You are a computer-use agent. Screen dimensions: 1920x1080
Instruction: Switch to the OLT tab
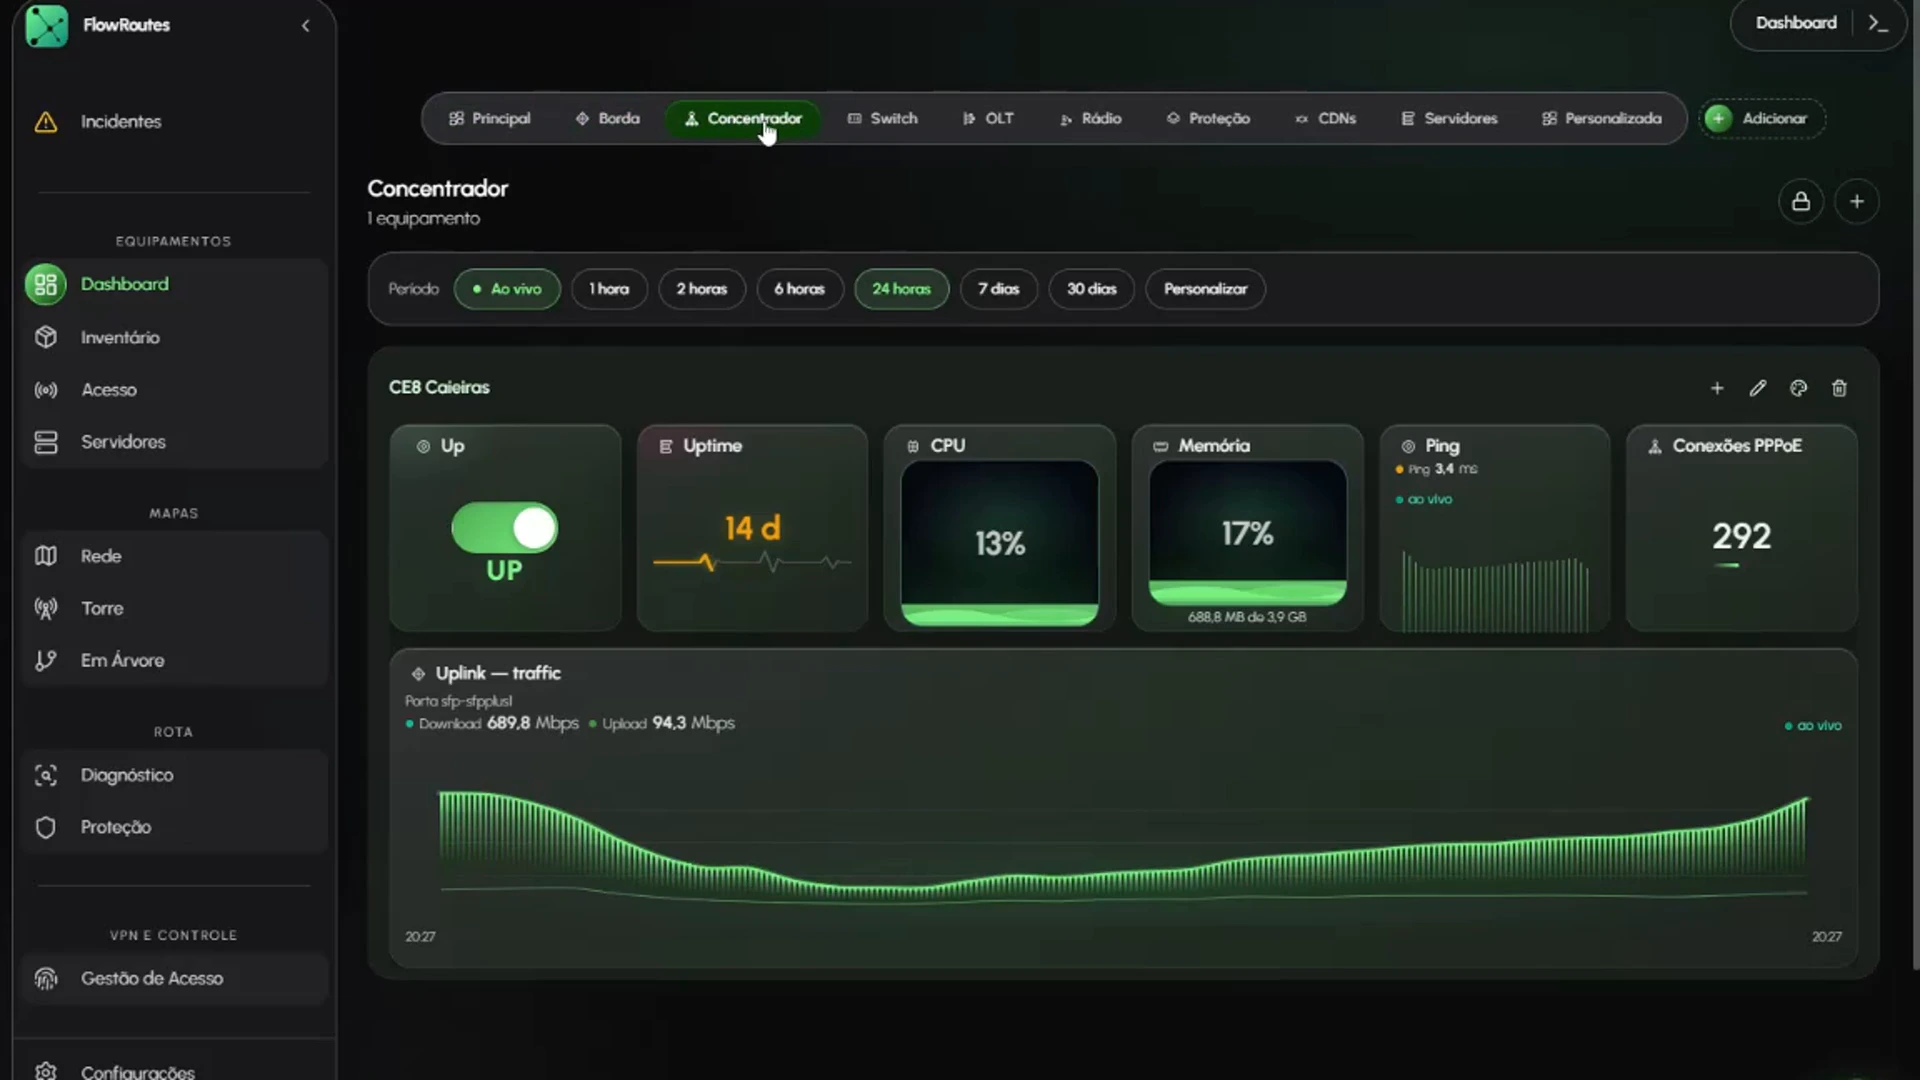click(988, 118)
